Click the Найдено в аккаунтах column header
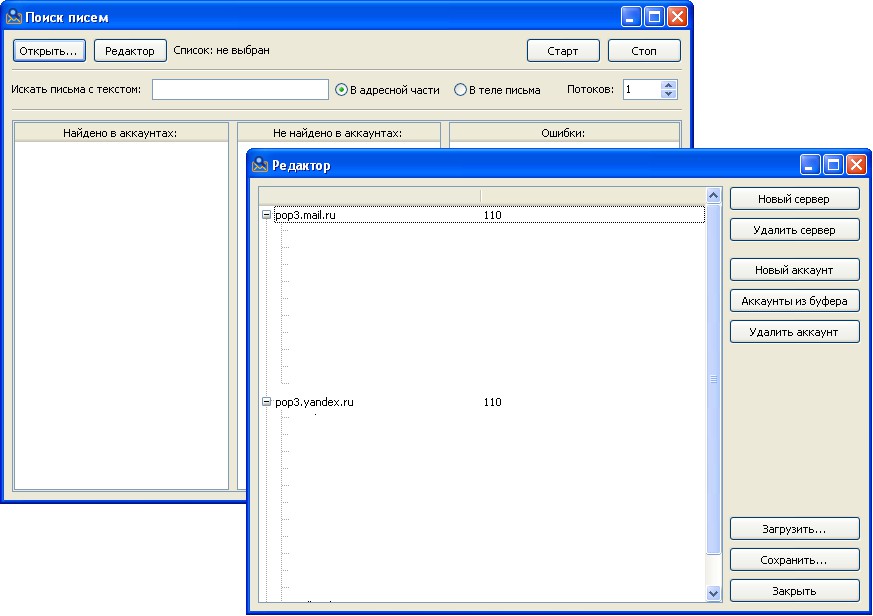The image size is (873, 616). tap(120, 133)
